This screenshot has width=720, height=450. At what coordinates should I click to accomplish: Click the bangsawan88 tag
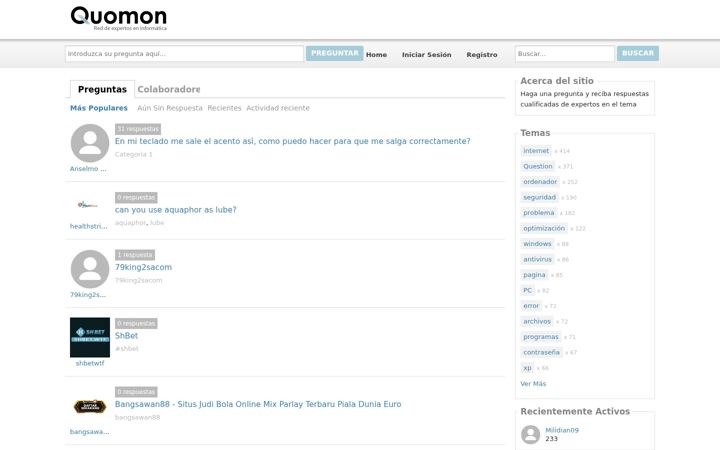(x=137, y=417)
